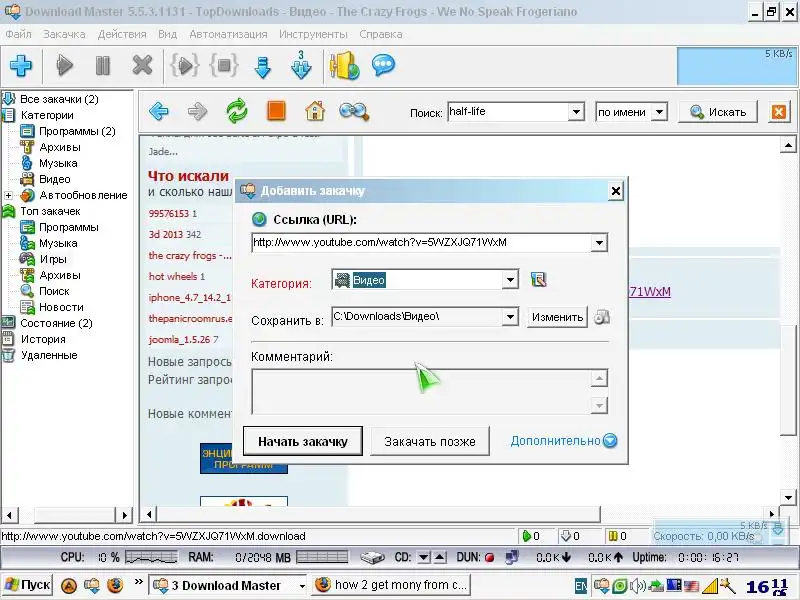Open the 'the crazy frogs' search link
This screenshot has width=800, height=600.
190,255
